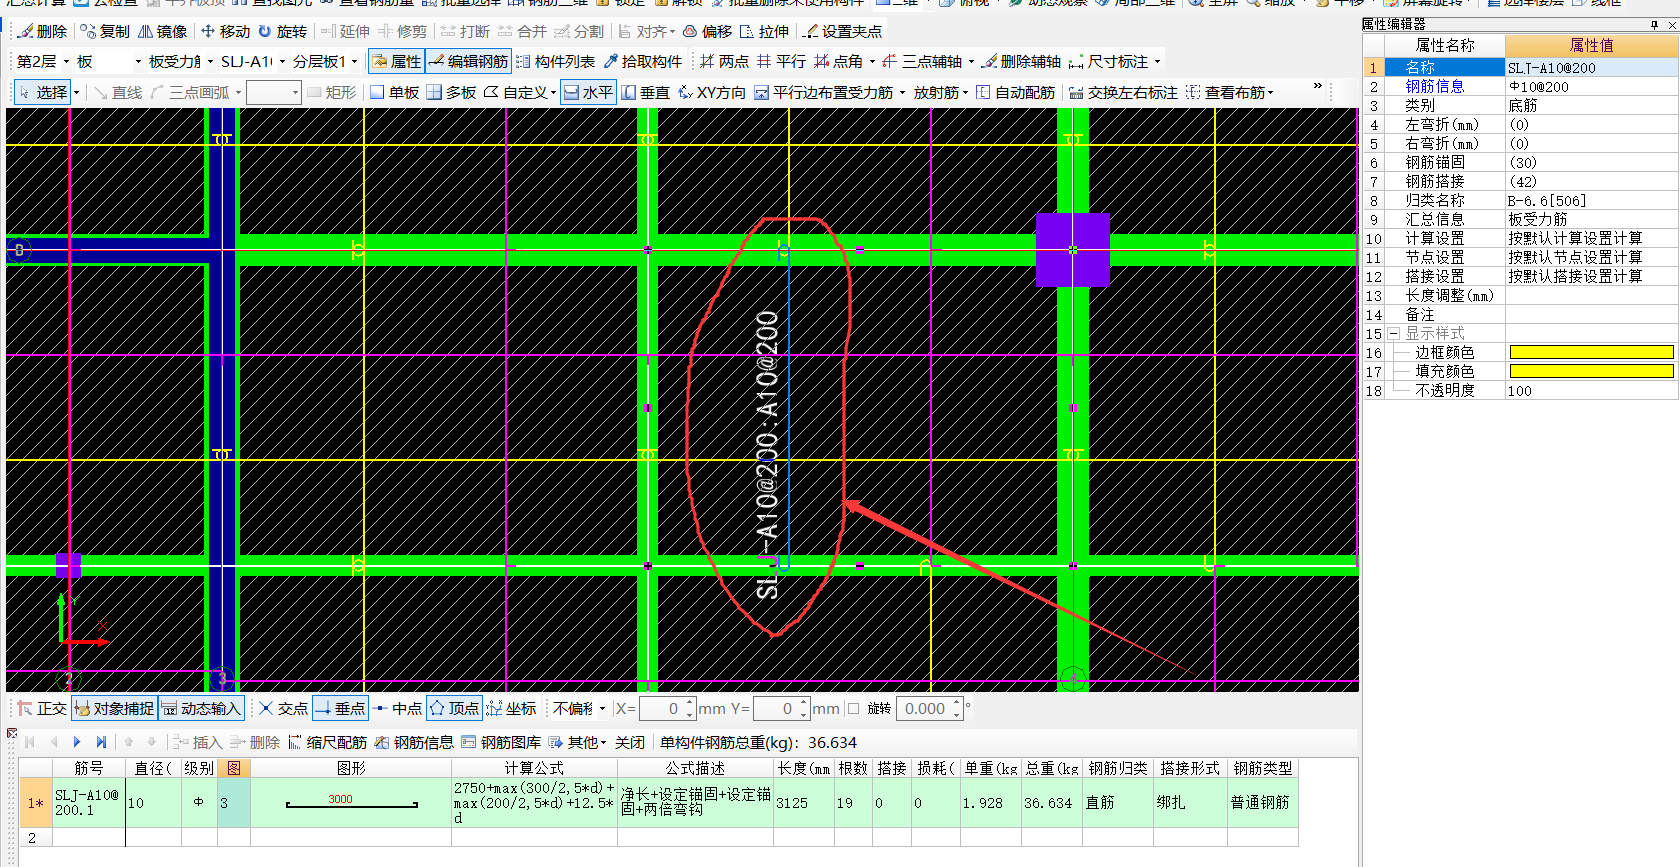Click 设置夹点 grip settings
The image size is (1680, 867).
[x=843, y=31]
